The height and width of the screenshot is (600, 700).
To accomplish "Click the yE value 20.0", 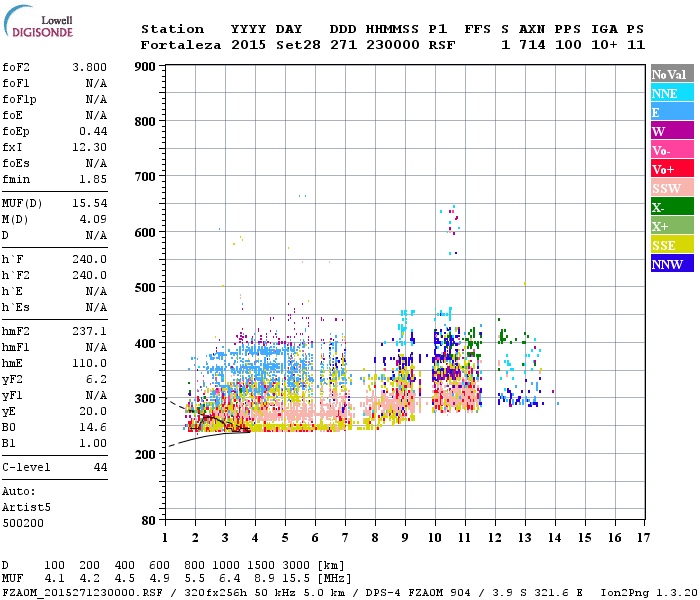I will click(93, 412).
